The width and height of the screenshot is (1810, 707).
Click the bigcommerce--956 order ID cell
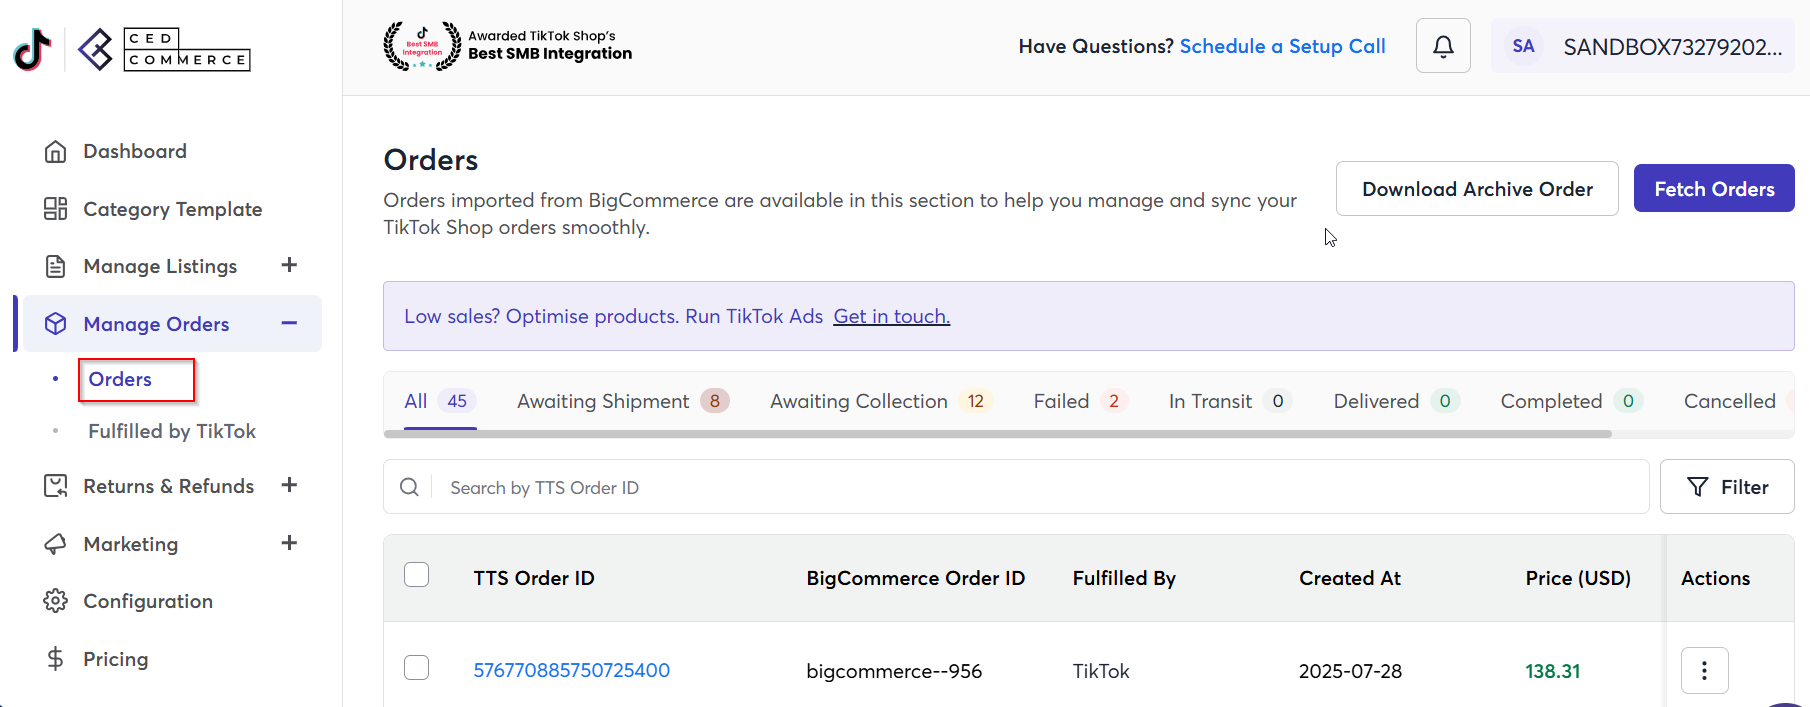[894, 671]
